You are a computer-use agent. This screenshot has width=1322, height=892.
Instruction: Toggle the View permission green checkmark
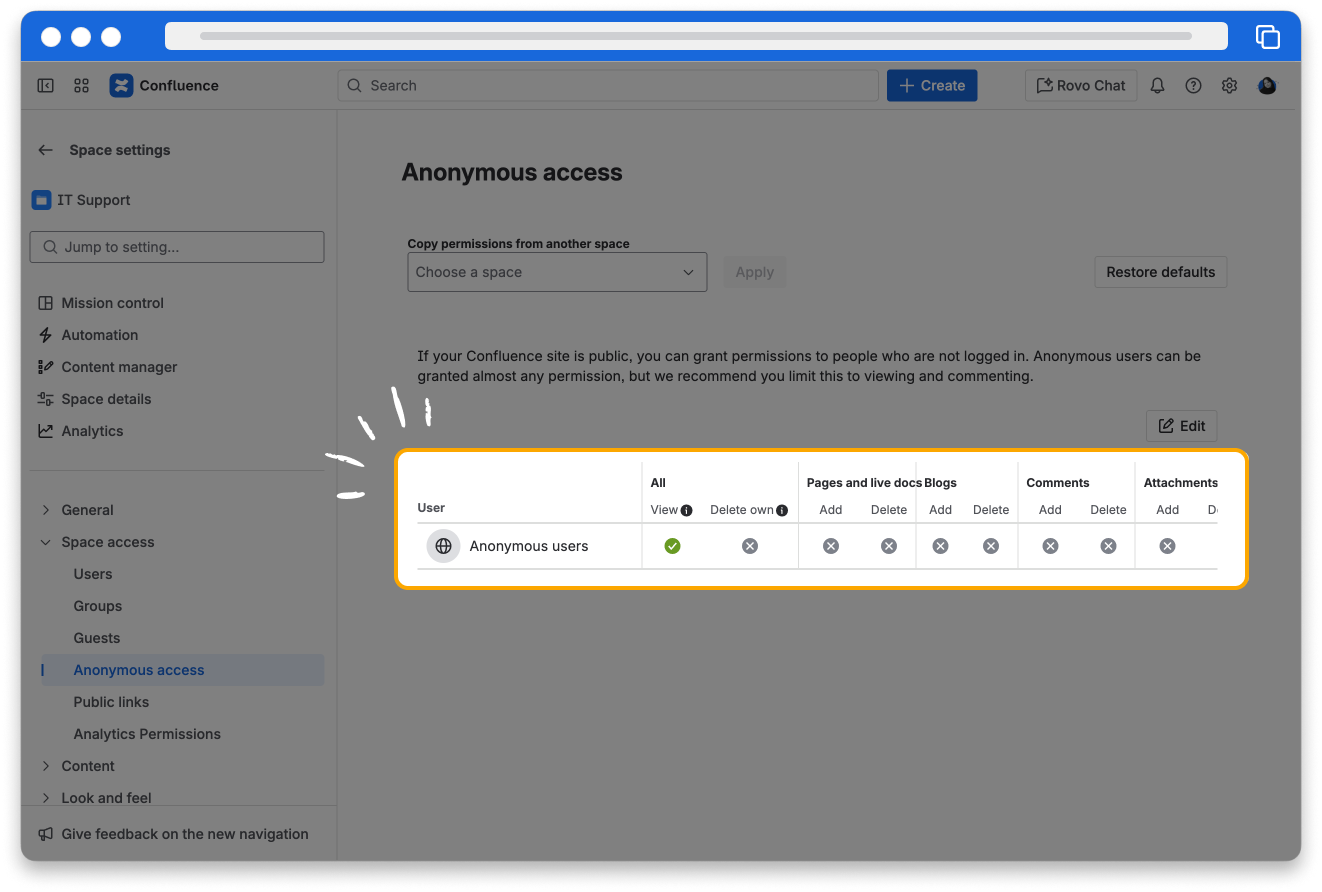click(672, 546)
